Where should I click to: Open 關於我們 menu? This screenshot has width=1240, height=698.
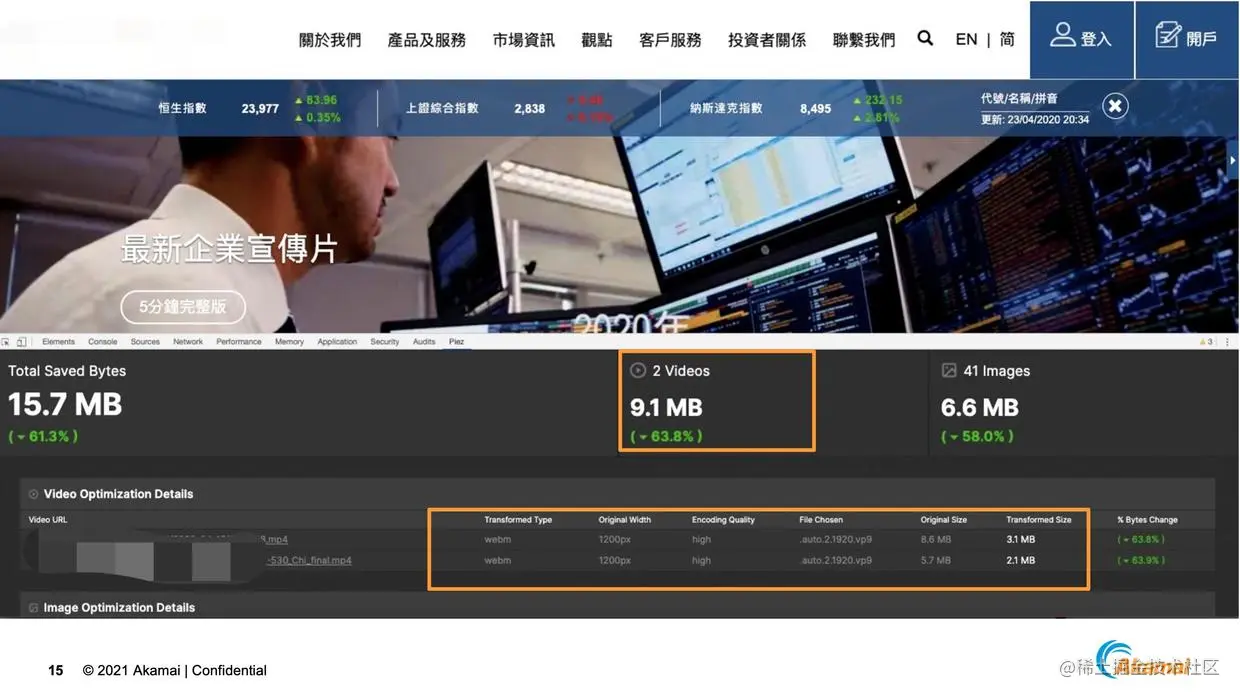point(330,40)
